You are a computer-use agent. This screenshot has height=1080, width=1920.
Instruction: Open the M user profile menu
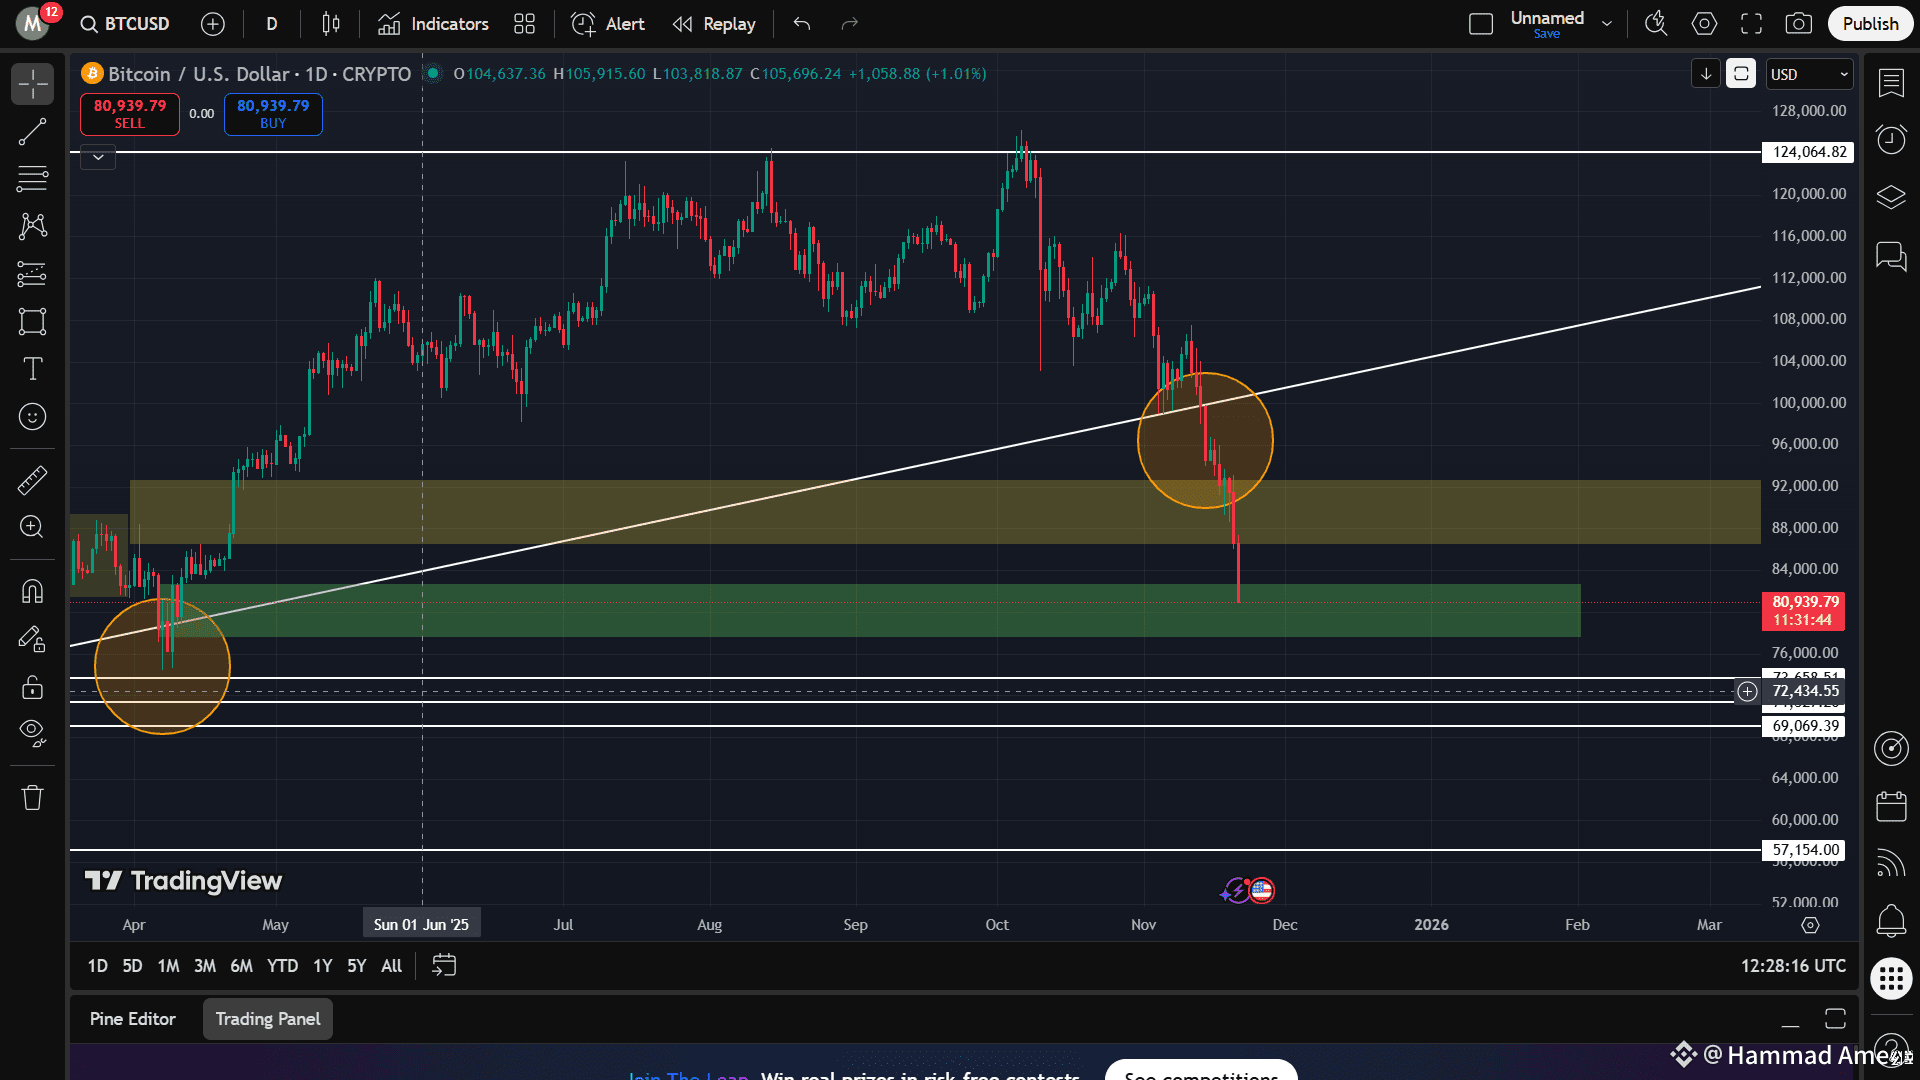(33, 23)
